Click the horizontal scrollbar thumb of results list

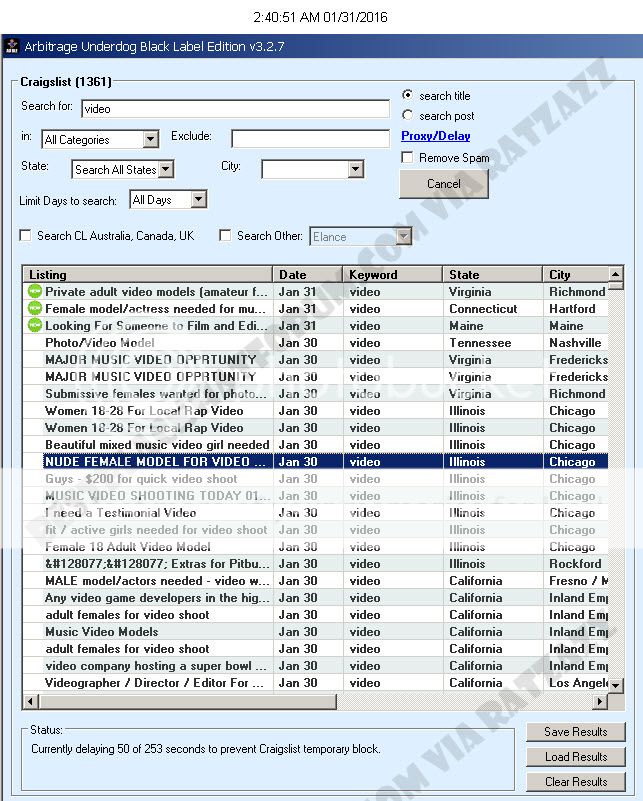(188, 701)
